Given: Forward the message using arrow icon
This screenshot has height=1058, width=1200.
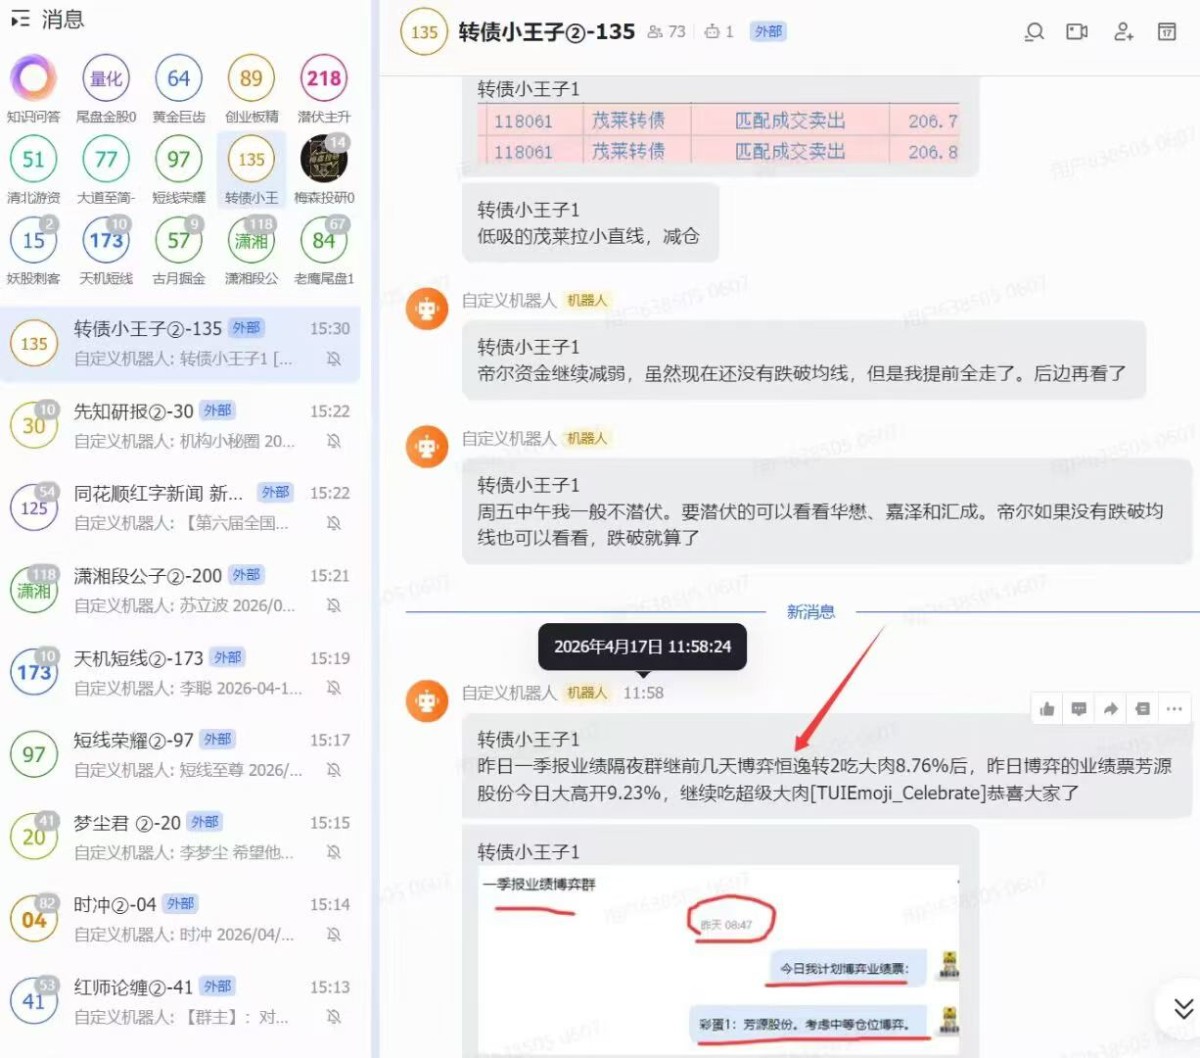Looking at the screenshot, I should point(1111,709).
